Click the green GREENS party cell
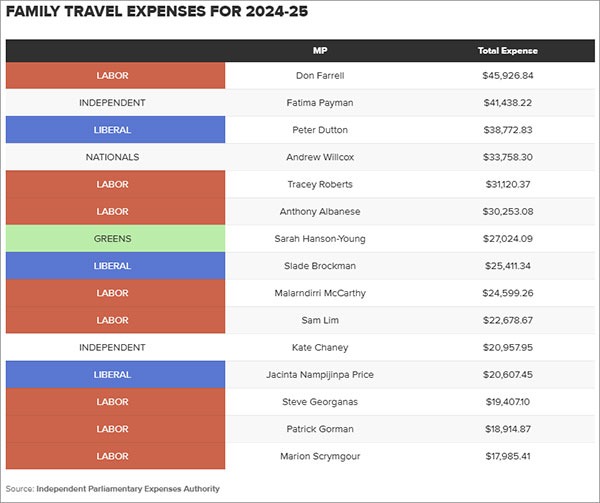600x503 pixels. [x=113, y=239]
